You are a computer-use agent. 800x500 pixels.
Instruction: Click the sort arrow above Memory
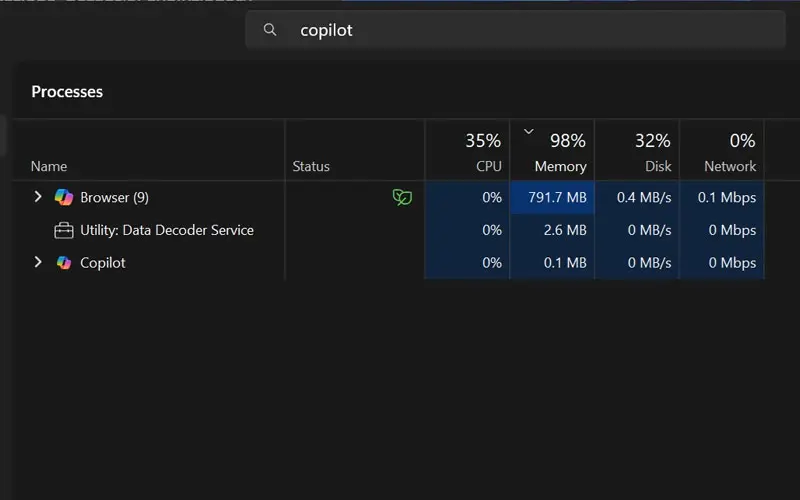529,132
